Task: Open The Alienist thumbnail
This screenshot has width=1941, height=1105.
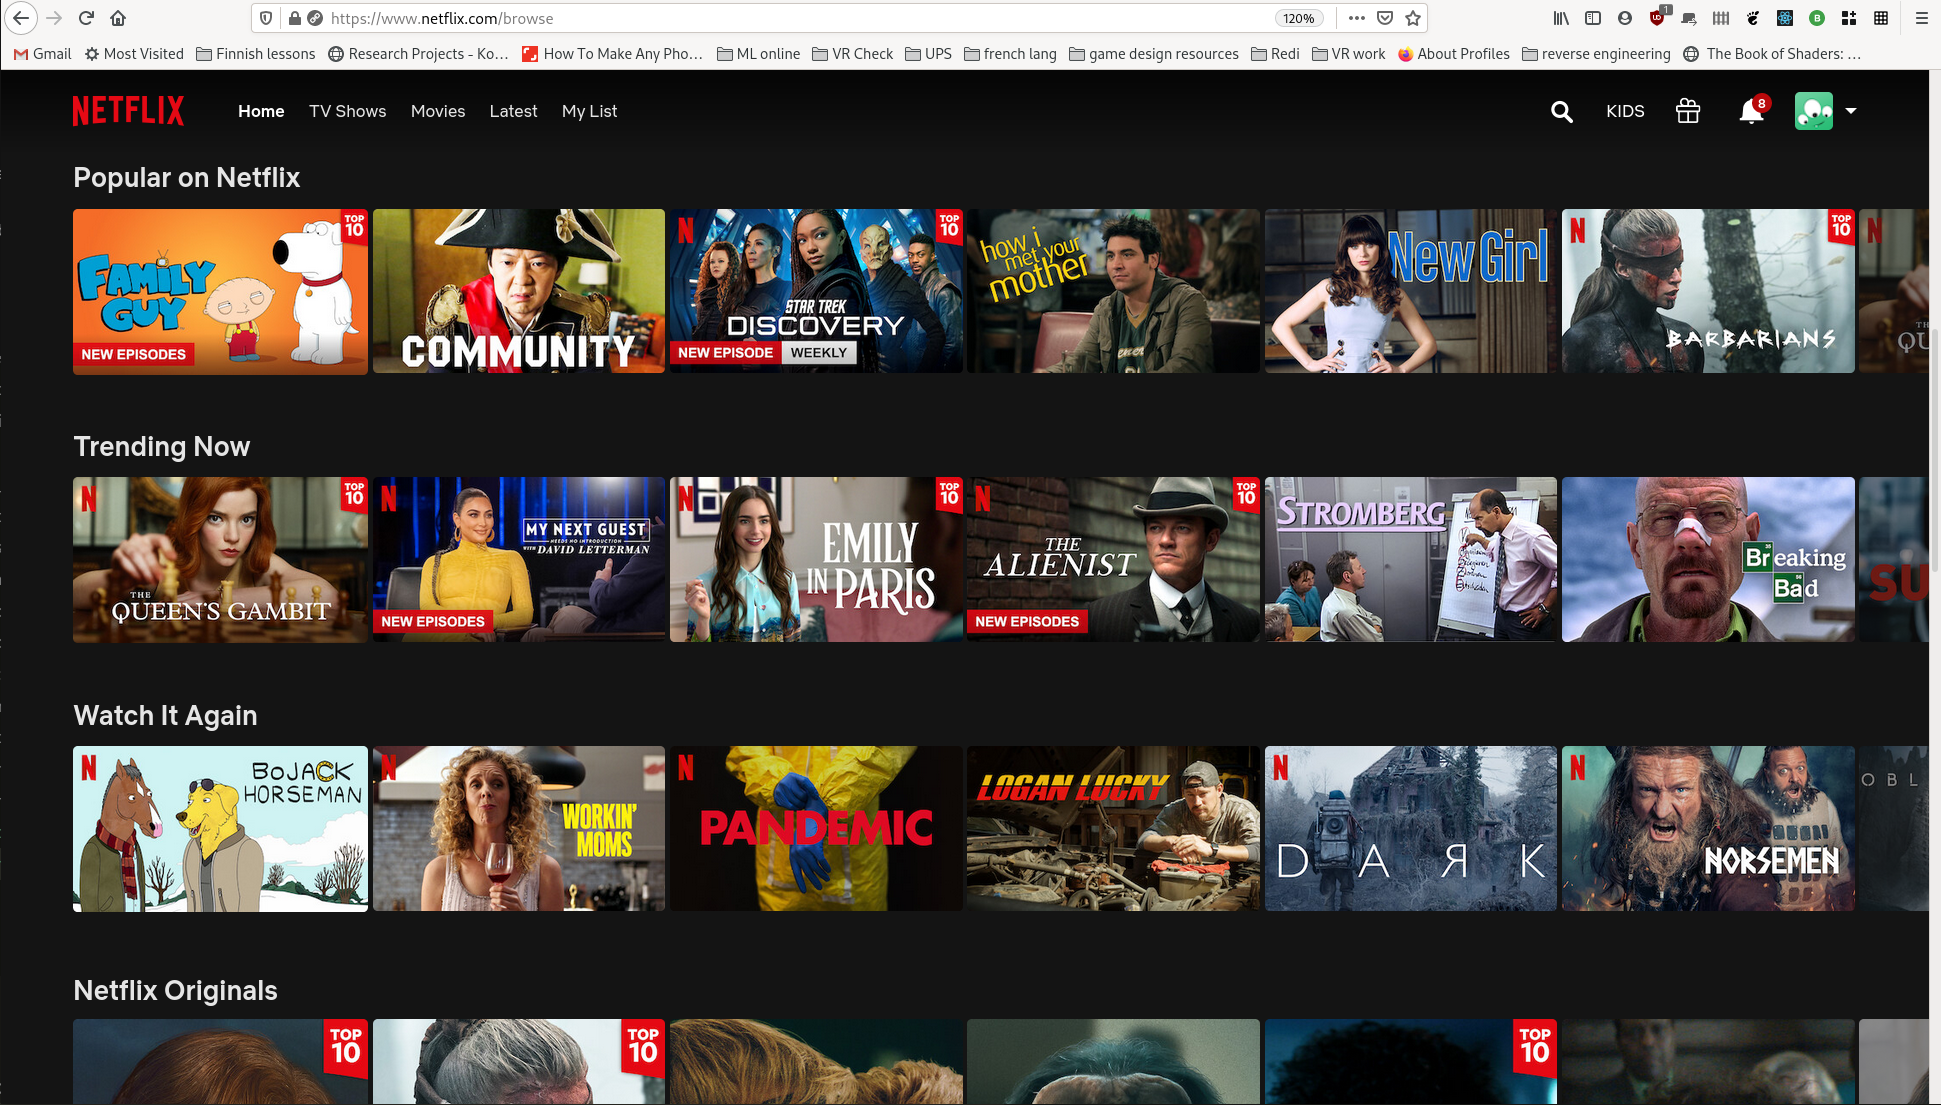Action: tap(1113, 559)
